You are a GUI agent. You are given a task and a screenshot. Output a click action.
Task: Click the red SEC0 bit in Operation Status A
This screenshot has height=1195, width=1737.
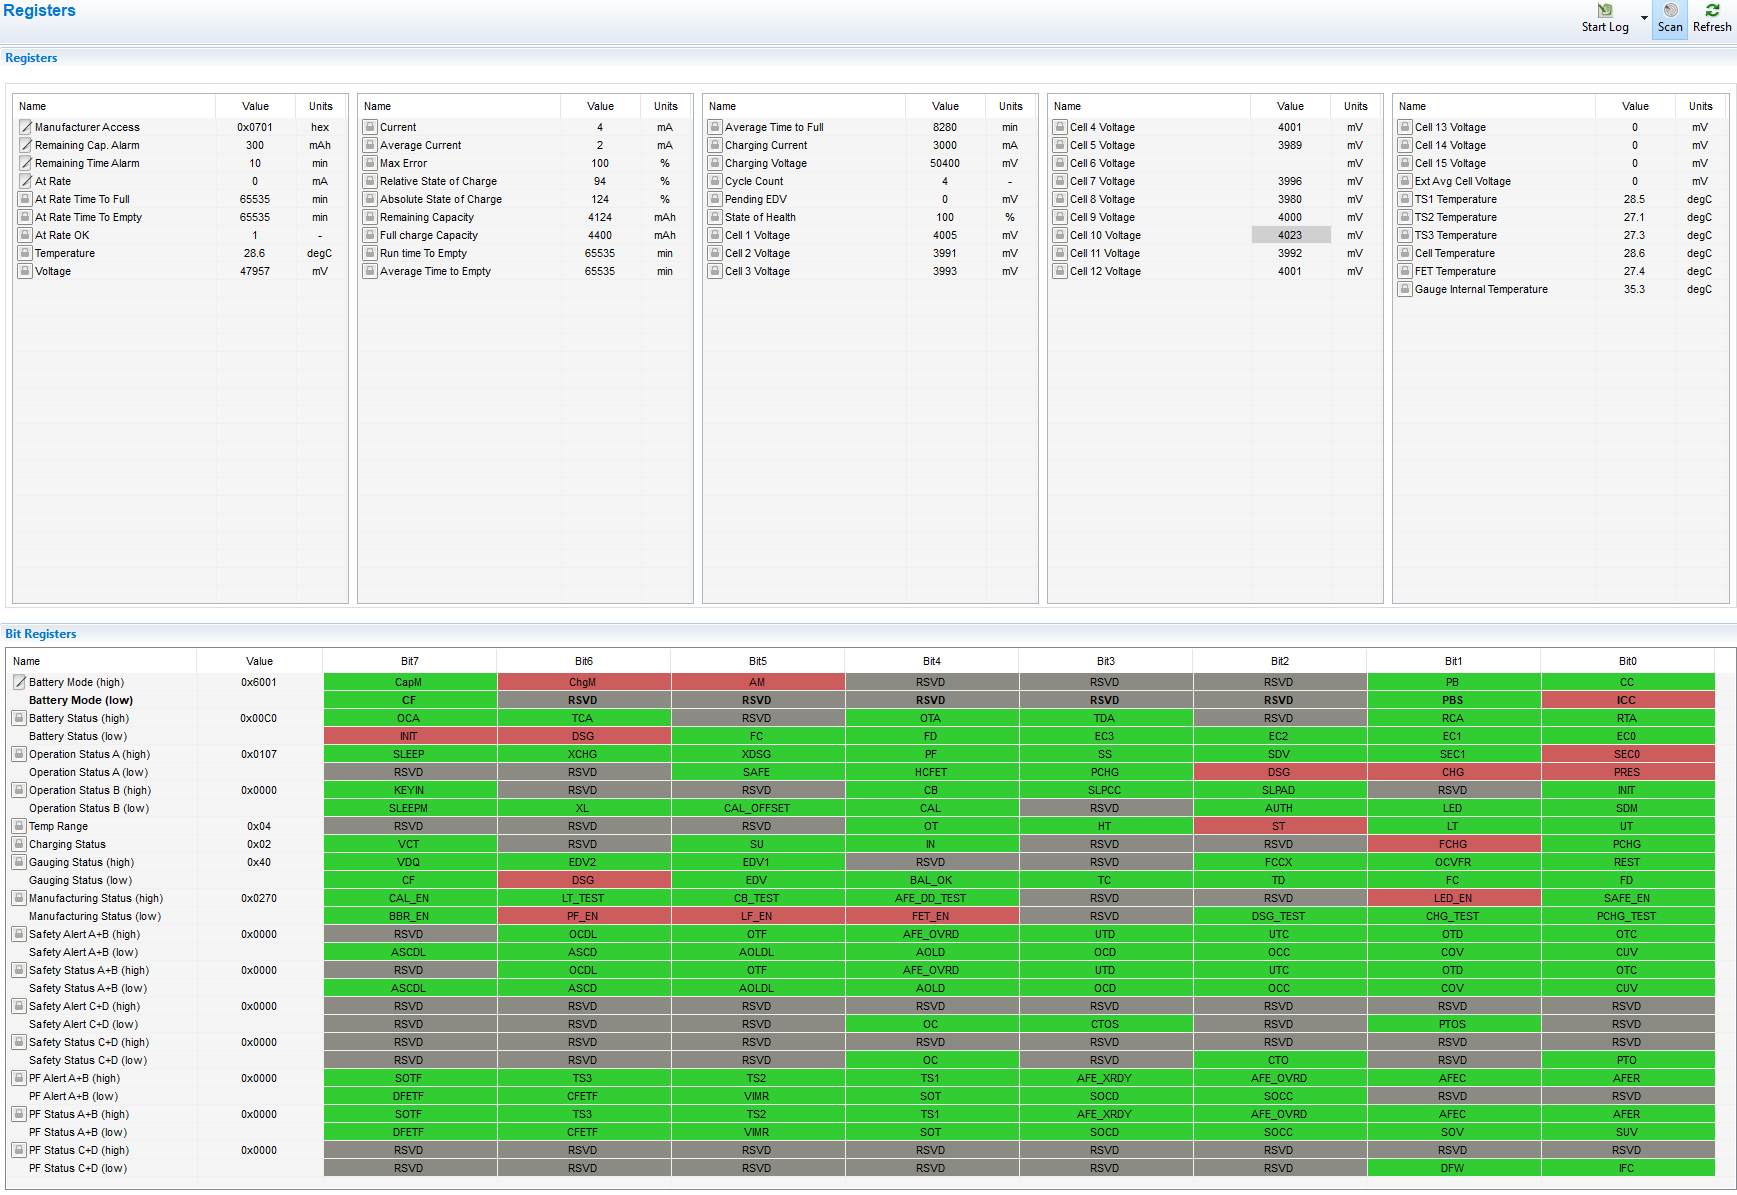(1627, 754)
